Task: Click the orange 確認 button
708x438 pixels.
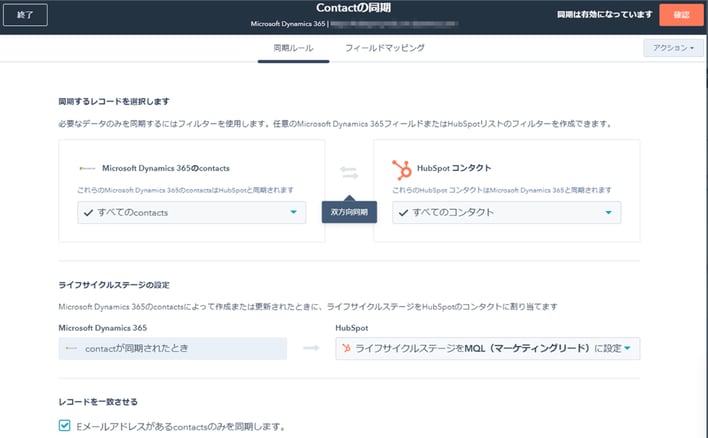Action: [x=681, y=15]
